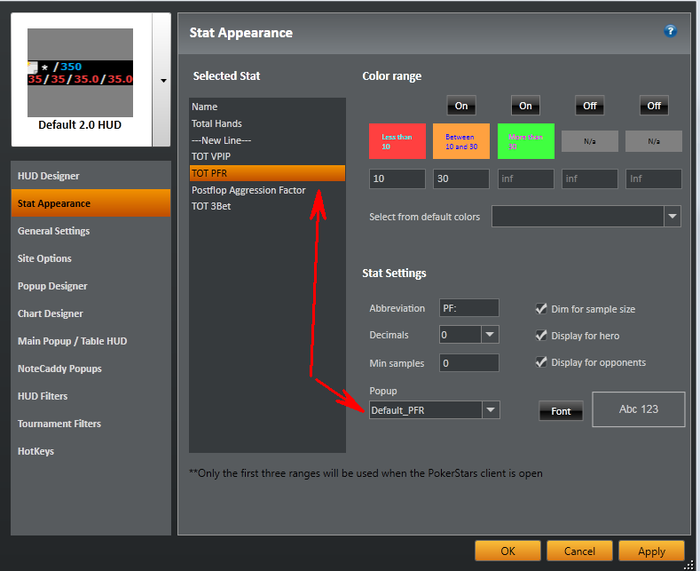The height and width of the screenshot is (571, 700).
Task: Click the OK button
Action: coord(508,551)
